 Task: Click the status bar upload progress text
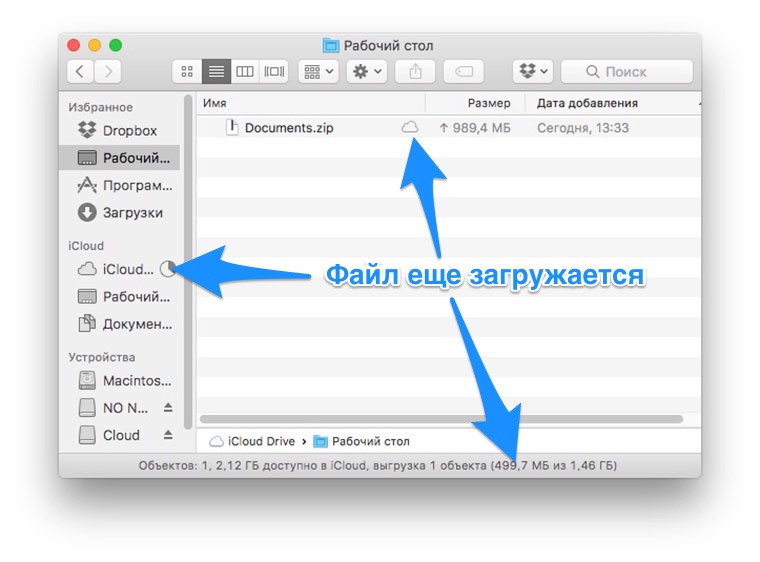378,466
